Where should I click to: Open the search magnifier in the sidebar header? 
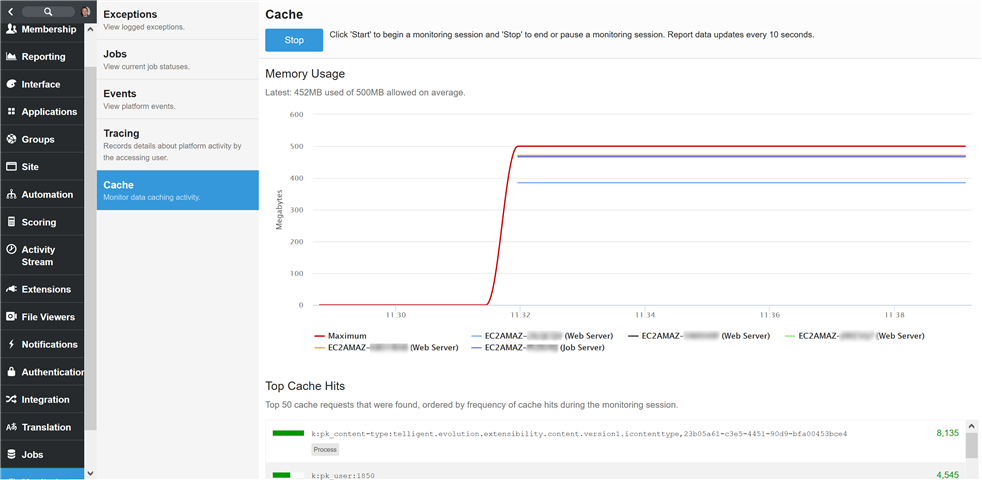coord(49,11)
